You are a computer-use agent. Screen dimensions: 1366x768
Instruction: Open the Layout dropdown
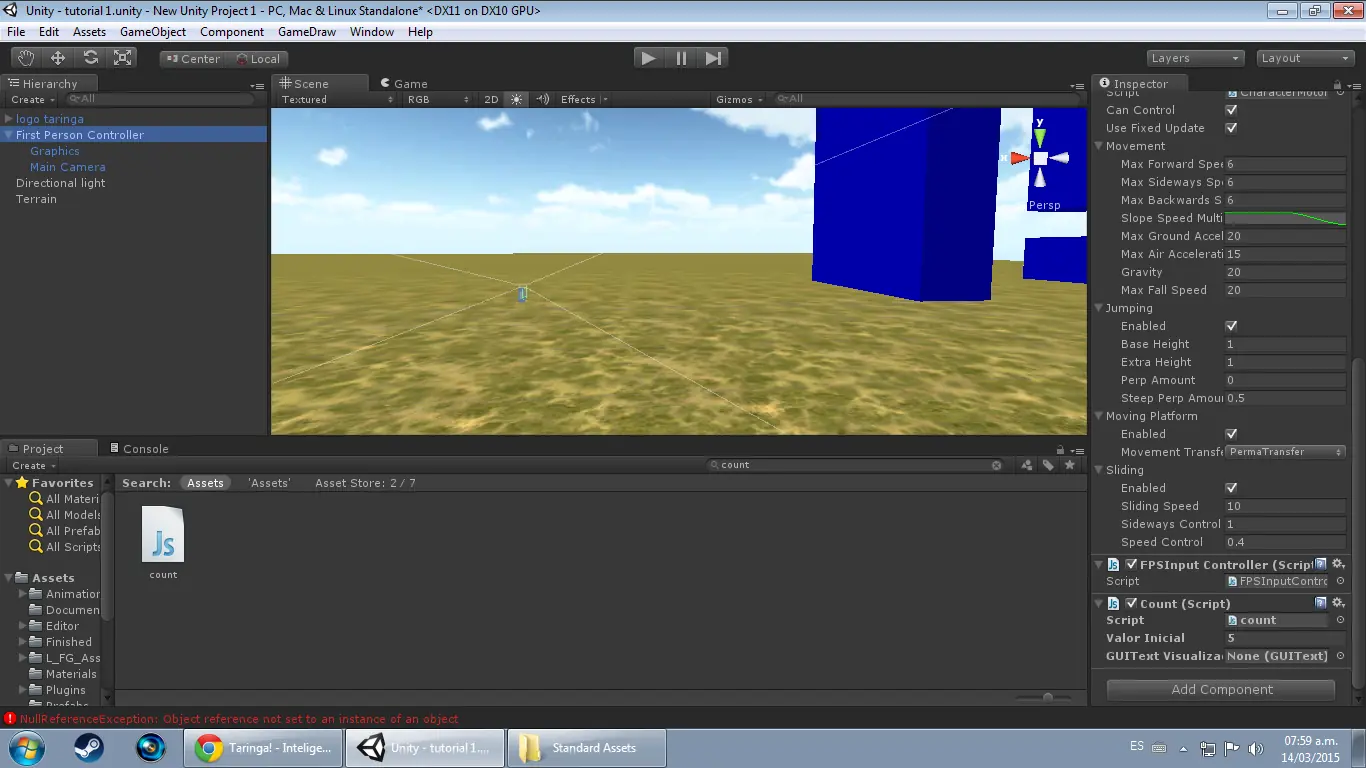1305,58
